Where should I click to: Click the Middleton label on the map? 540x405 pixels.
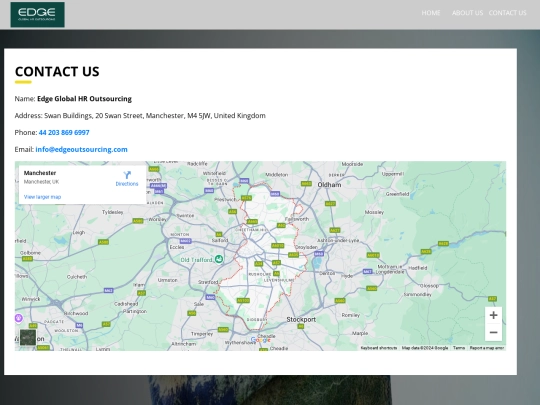277,175
